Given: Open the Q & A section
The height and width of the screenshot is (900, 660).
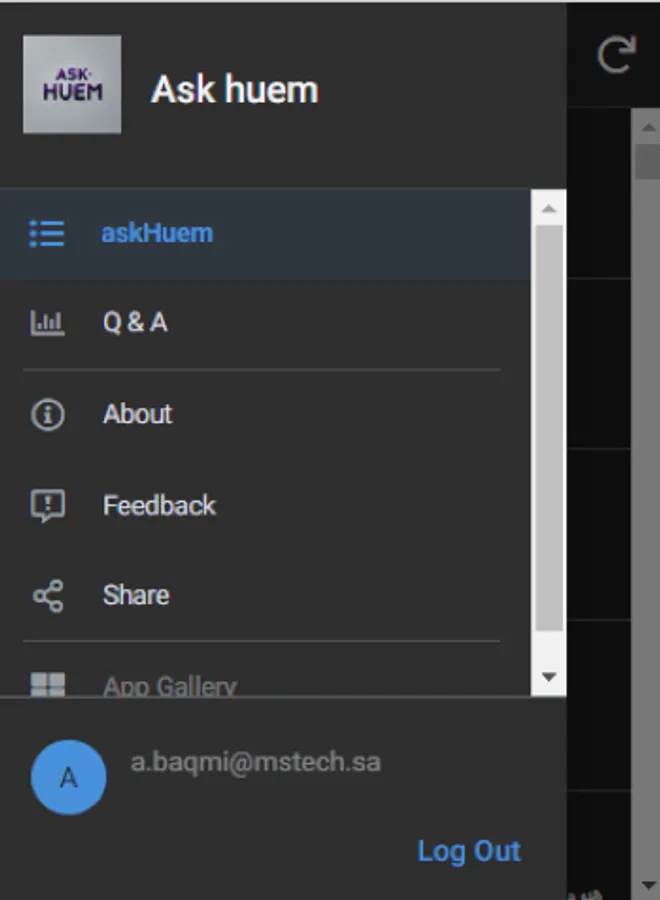Looking at the screenshot, I should click(x=134, y=323).
